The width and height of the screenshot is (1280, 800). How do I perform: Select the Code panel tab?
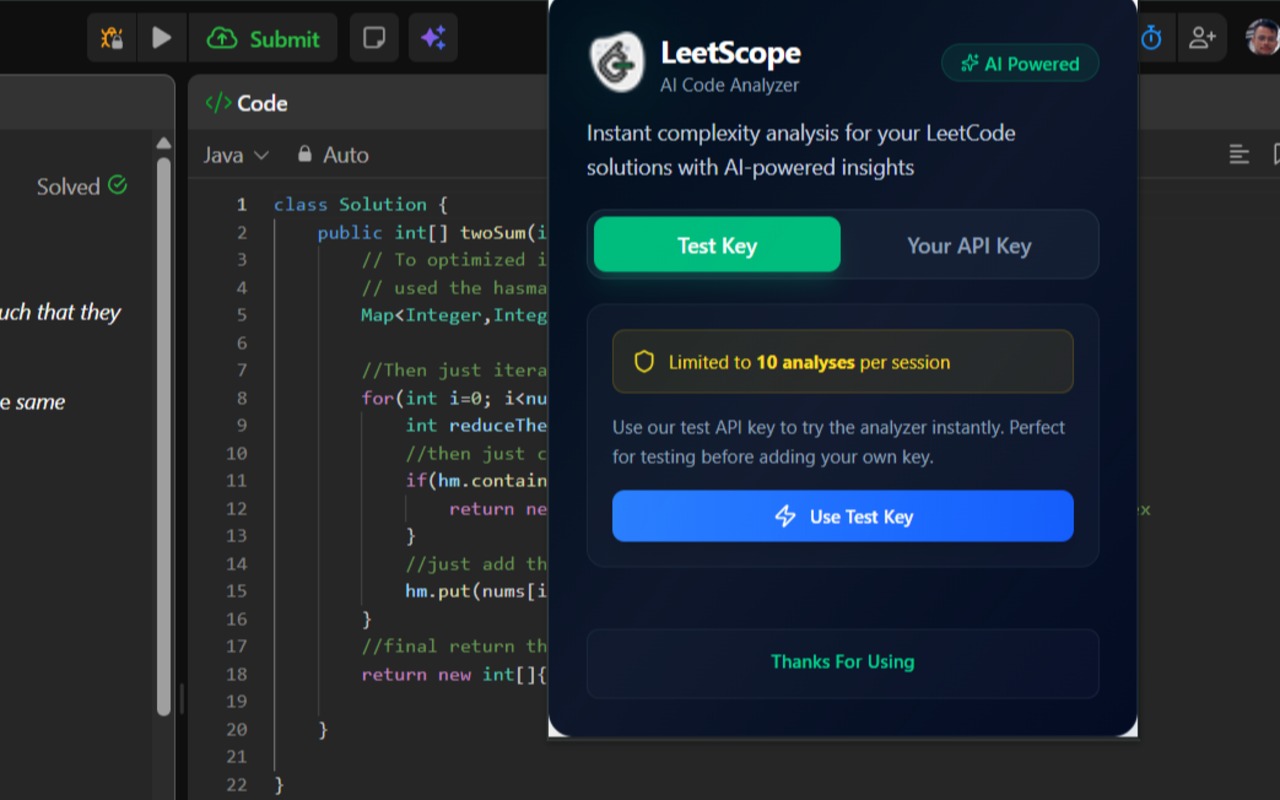247,103
